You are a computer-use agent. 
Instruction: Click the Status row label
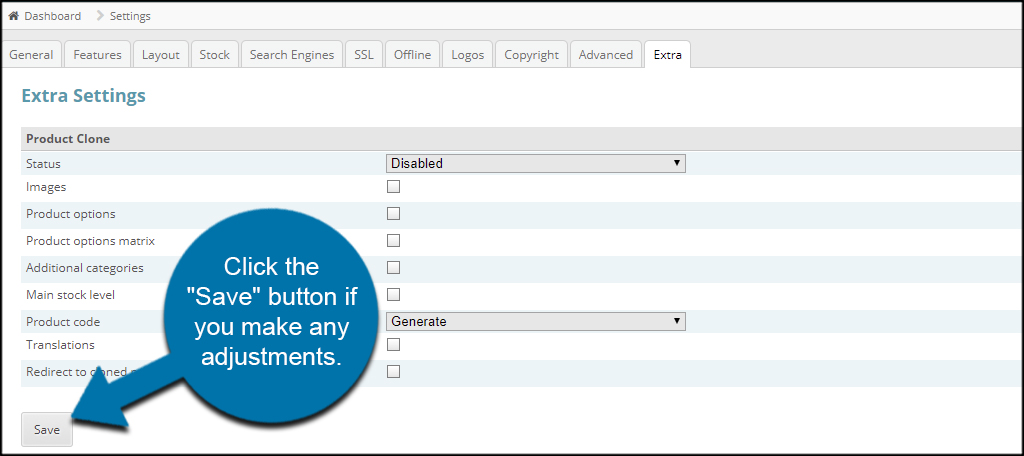click(x=43, y=164)
